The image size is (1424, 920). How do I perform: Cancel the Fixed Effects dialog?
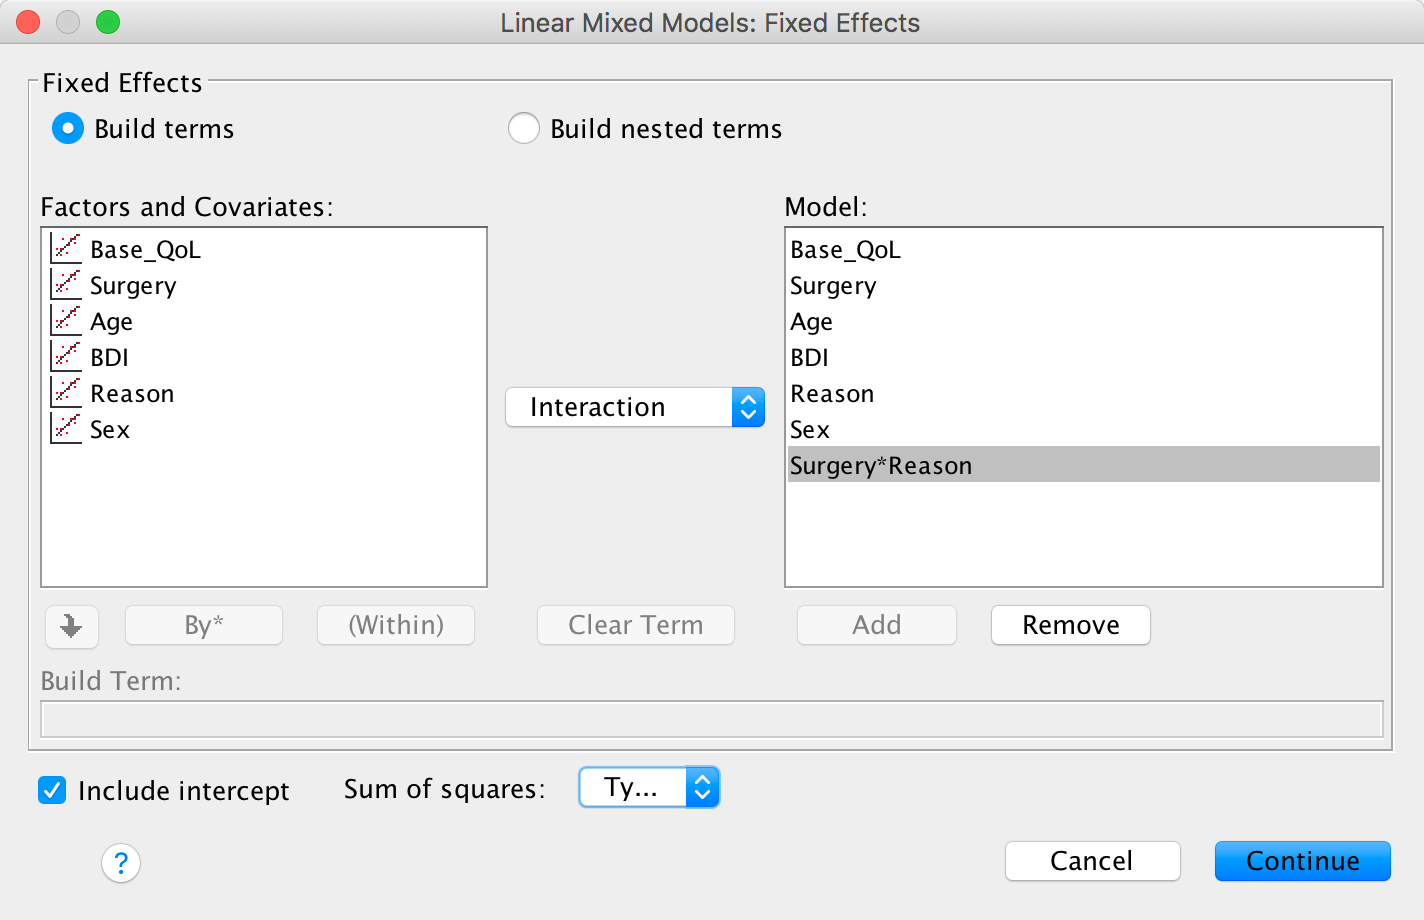1092,861
